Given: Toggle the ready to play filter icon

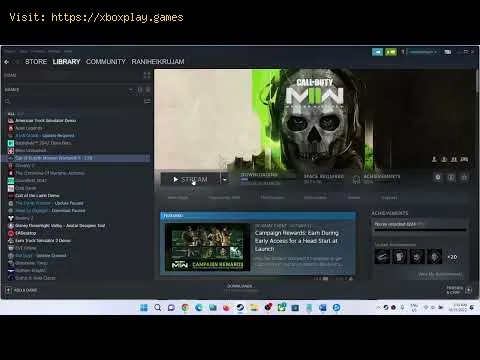Looking at the screenshot, I should point(148,90).
